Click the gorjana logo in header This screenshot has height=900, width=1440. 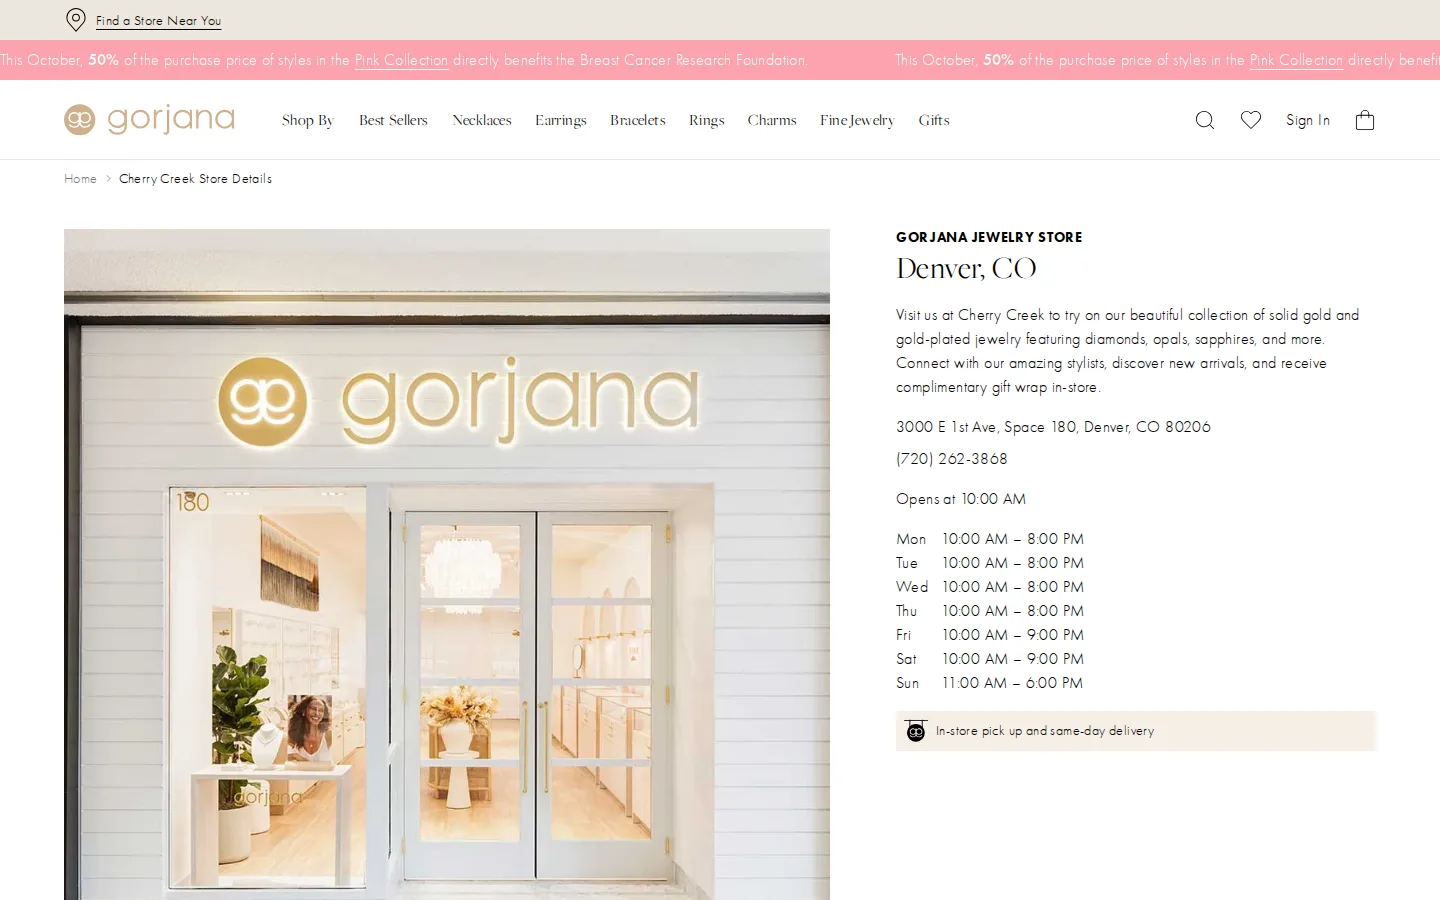coord(149,120)
